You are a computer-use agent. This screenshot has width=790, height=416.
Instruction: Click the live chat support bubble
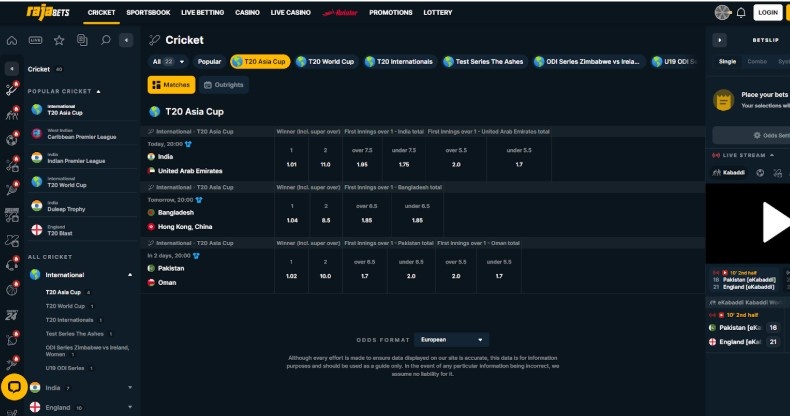click(x=14, y=387)
